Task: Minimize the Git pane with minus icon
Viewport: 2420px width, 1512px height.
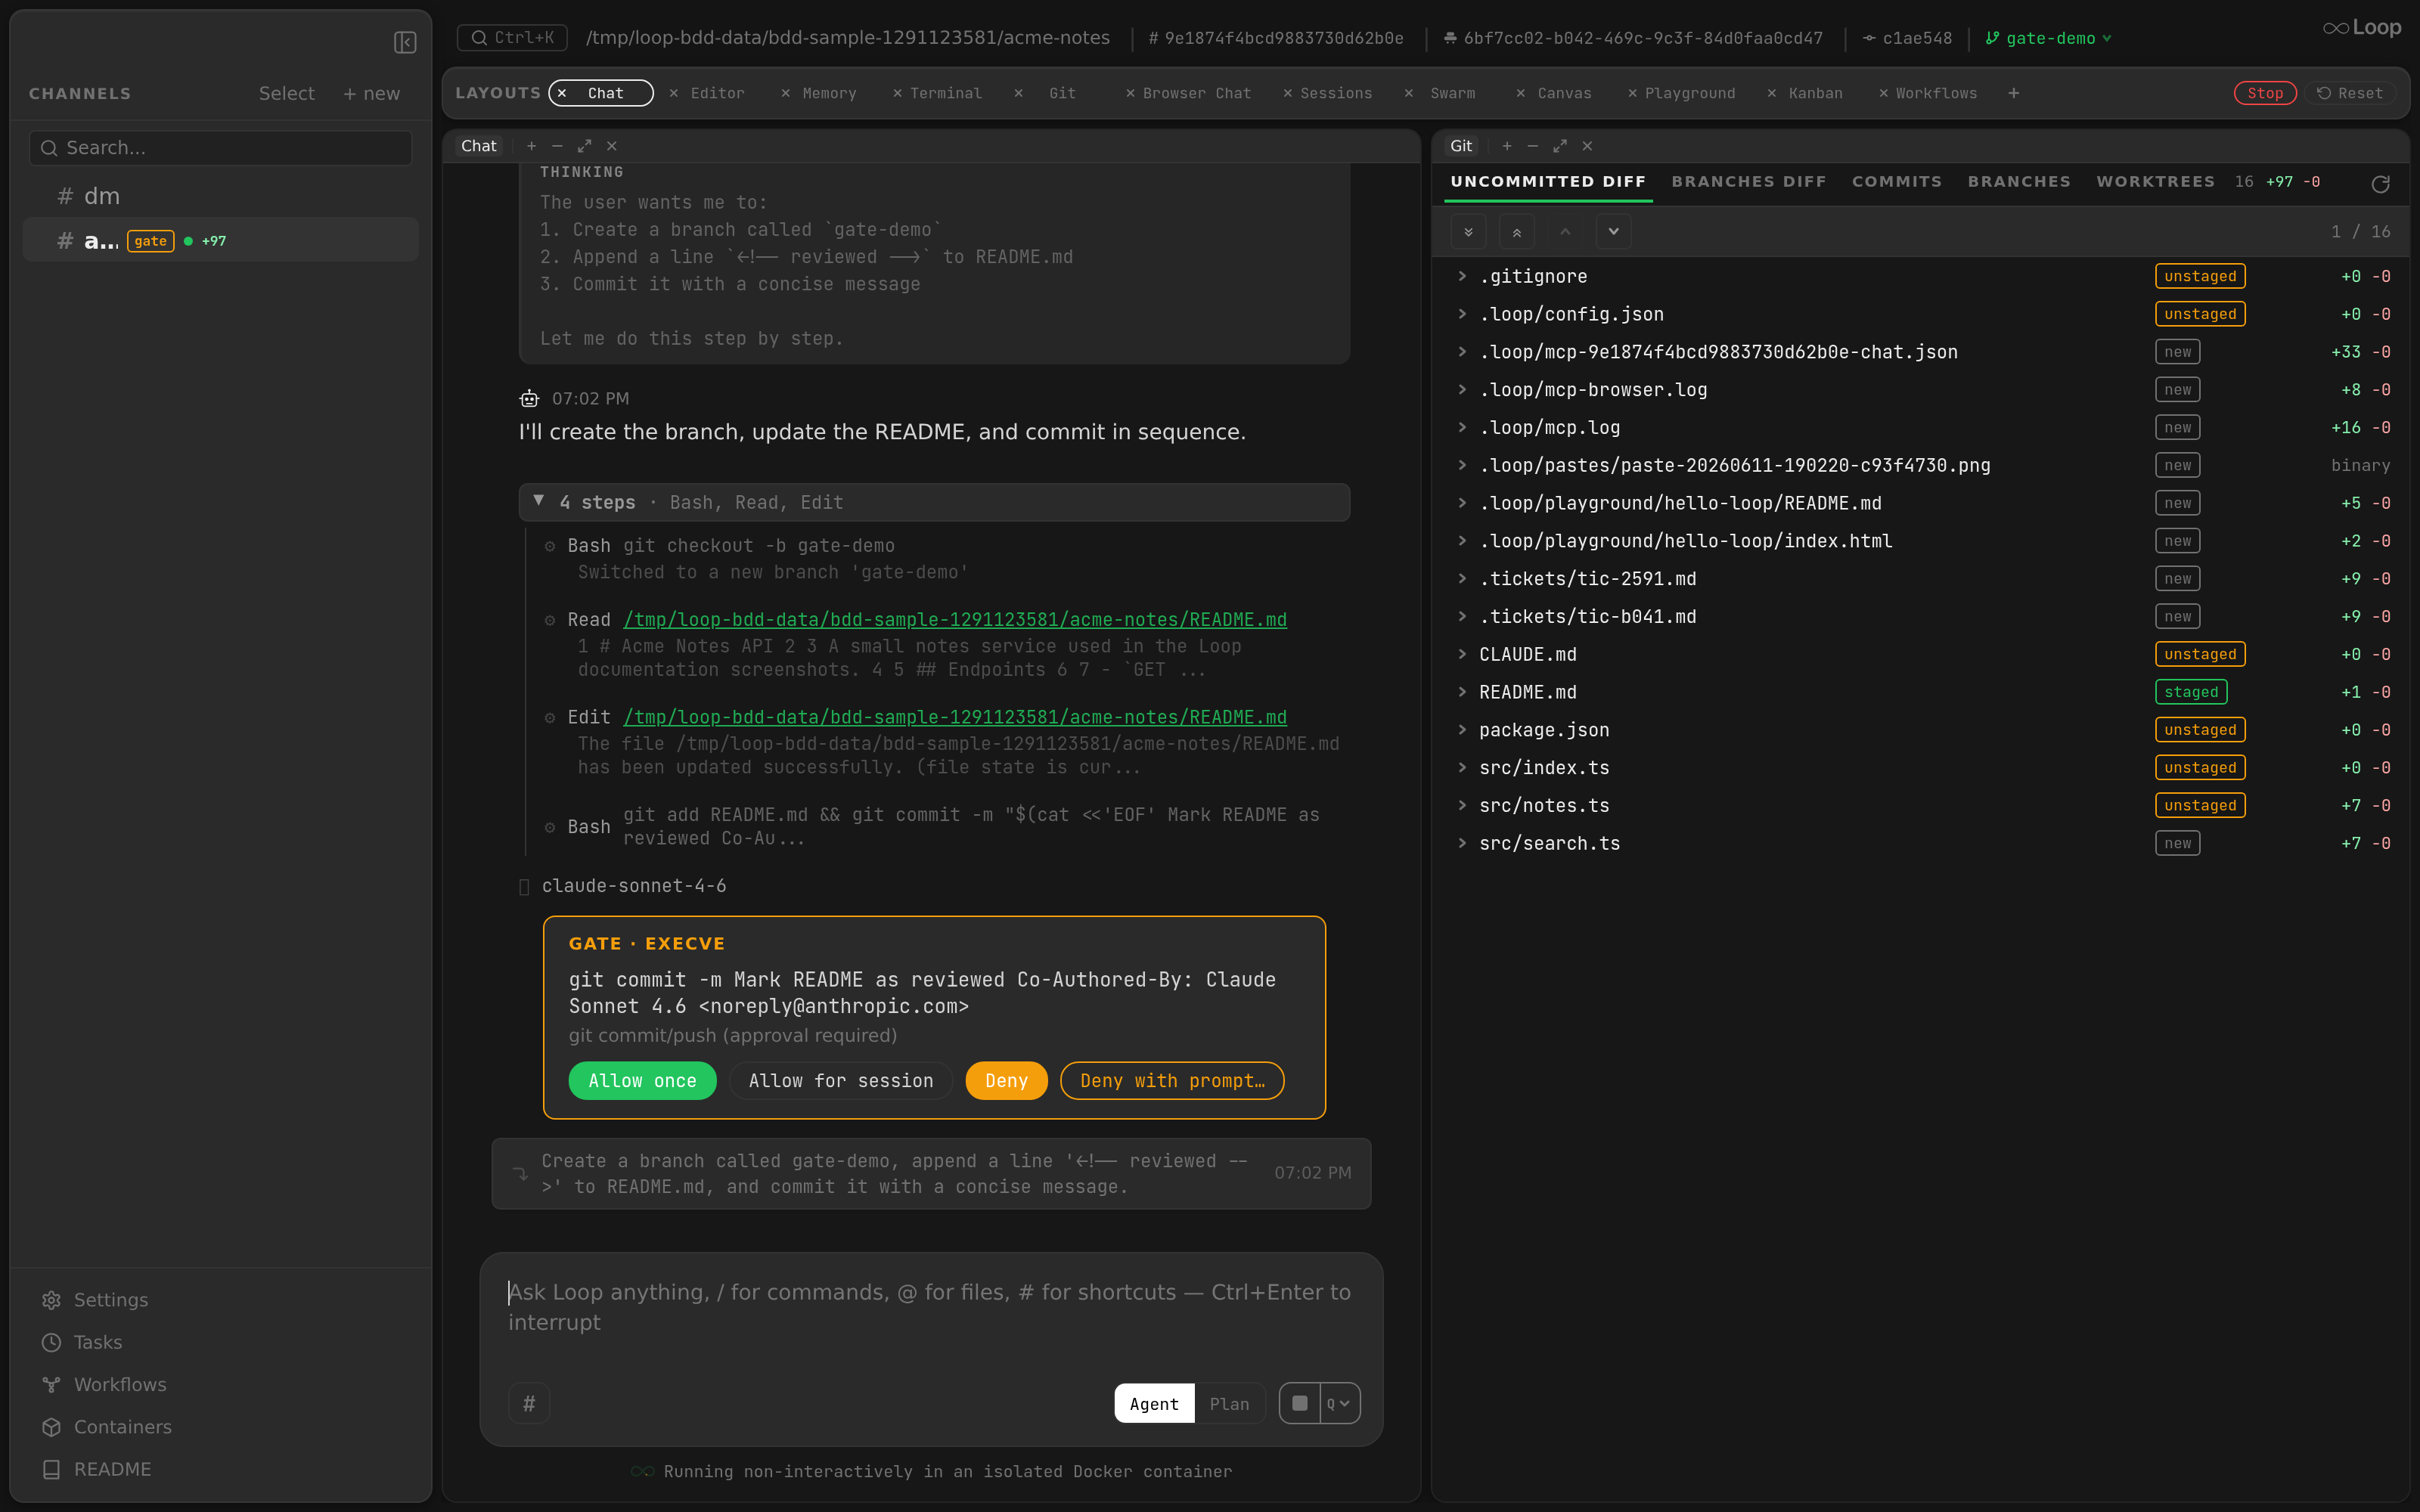Action: [x=1532, y=146]
